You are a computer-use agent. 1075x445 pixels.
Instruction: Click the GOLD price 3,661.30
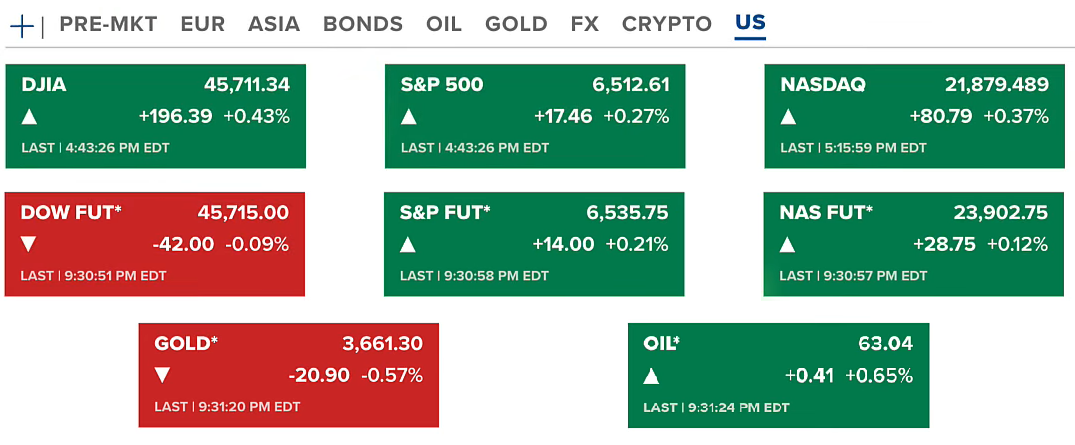click(382, 344)
